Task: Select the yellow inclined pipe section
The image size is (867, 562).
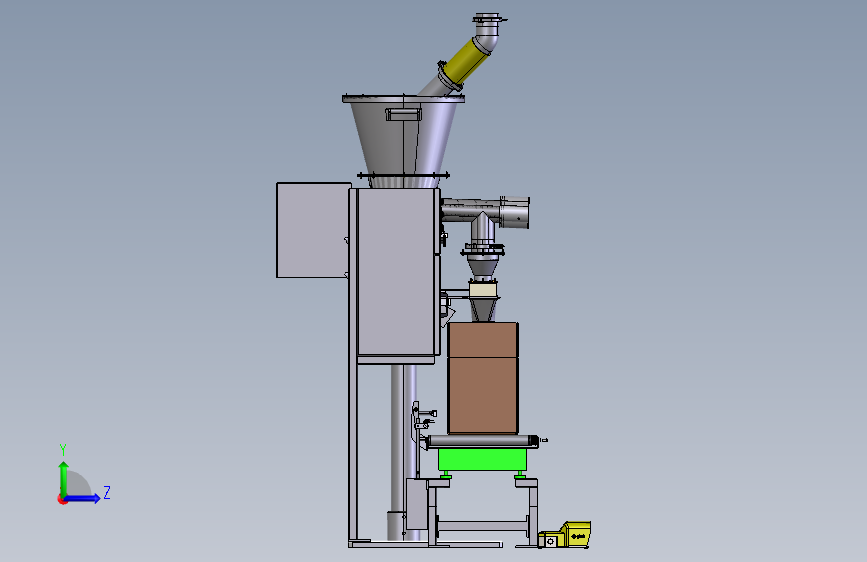Action: (x=468, y=60)
